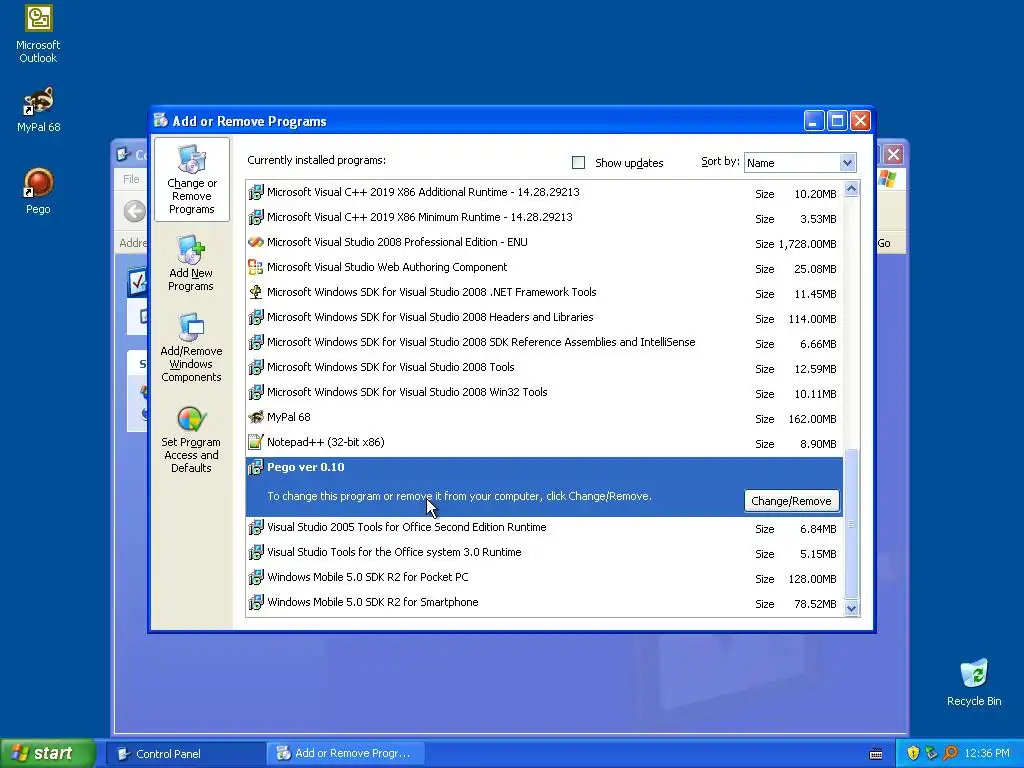
Task: Click Windows Mobile 5.0 Smartphone icon
Action: click(x=256, y=603)
